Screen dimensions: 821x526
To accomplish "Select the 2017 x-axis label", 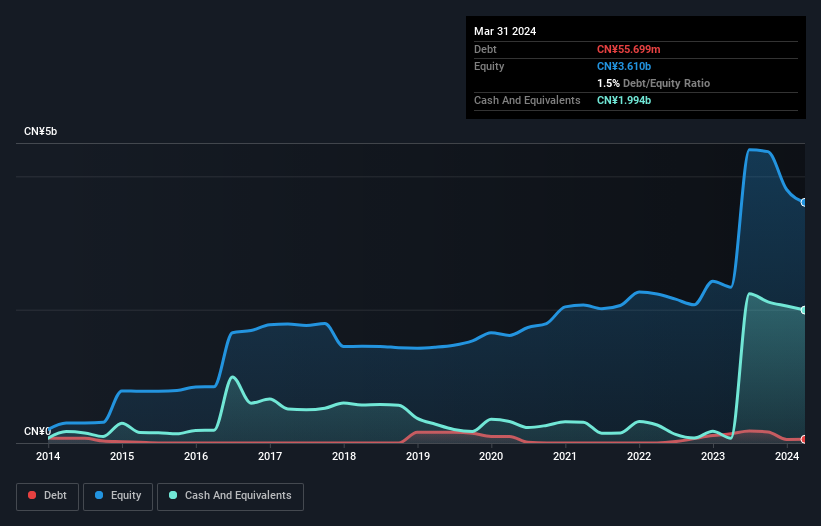I will [x=270, y=456].
